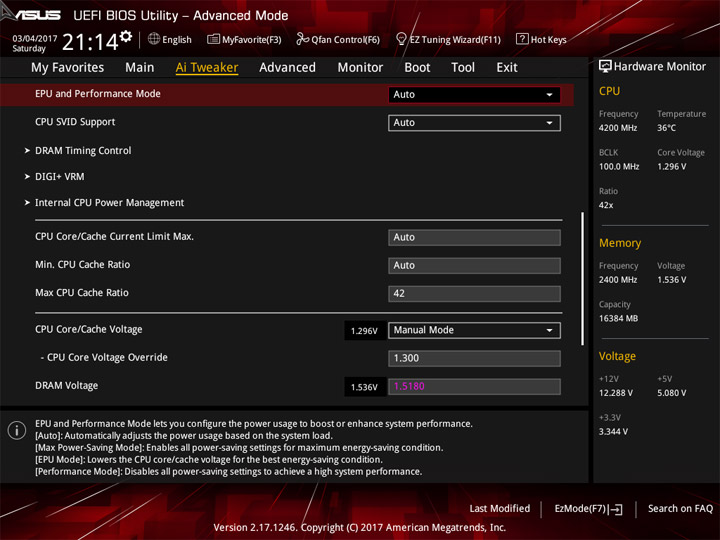Select the Ai Tweaker tab
Viewport: 720px width, 540px height.
pyautogui.click(x=207, y=68)
